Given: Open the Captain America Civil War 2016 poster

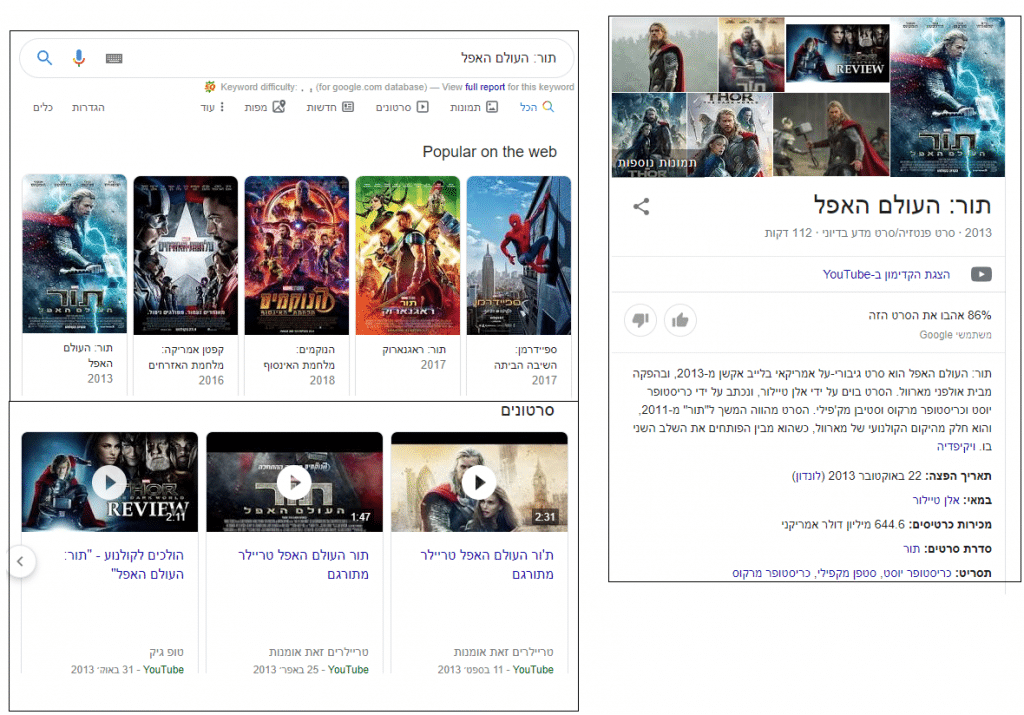Looking at the screenshot, I should click(185, 256).
